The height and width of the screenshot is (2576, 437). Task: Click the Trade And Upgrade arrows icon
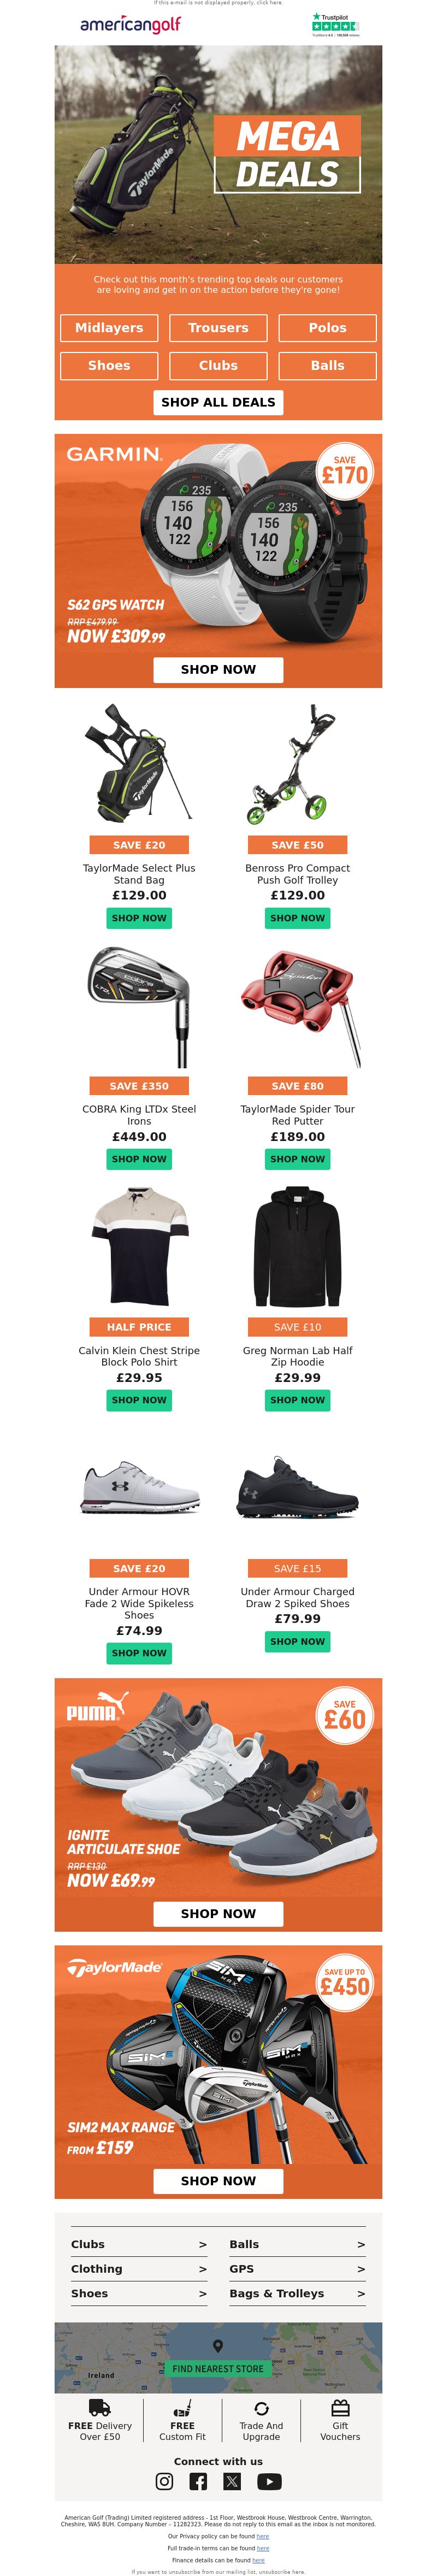coord(261,2409)
